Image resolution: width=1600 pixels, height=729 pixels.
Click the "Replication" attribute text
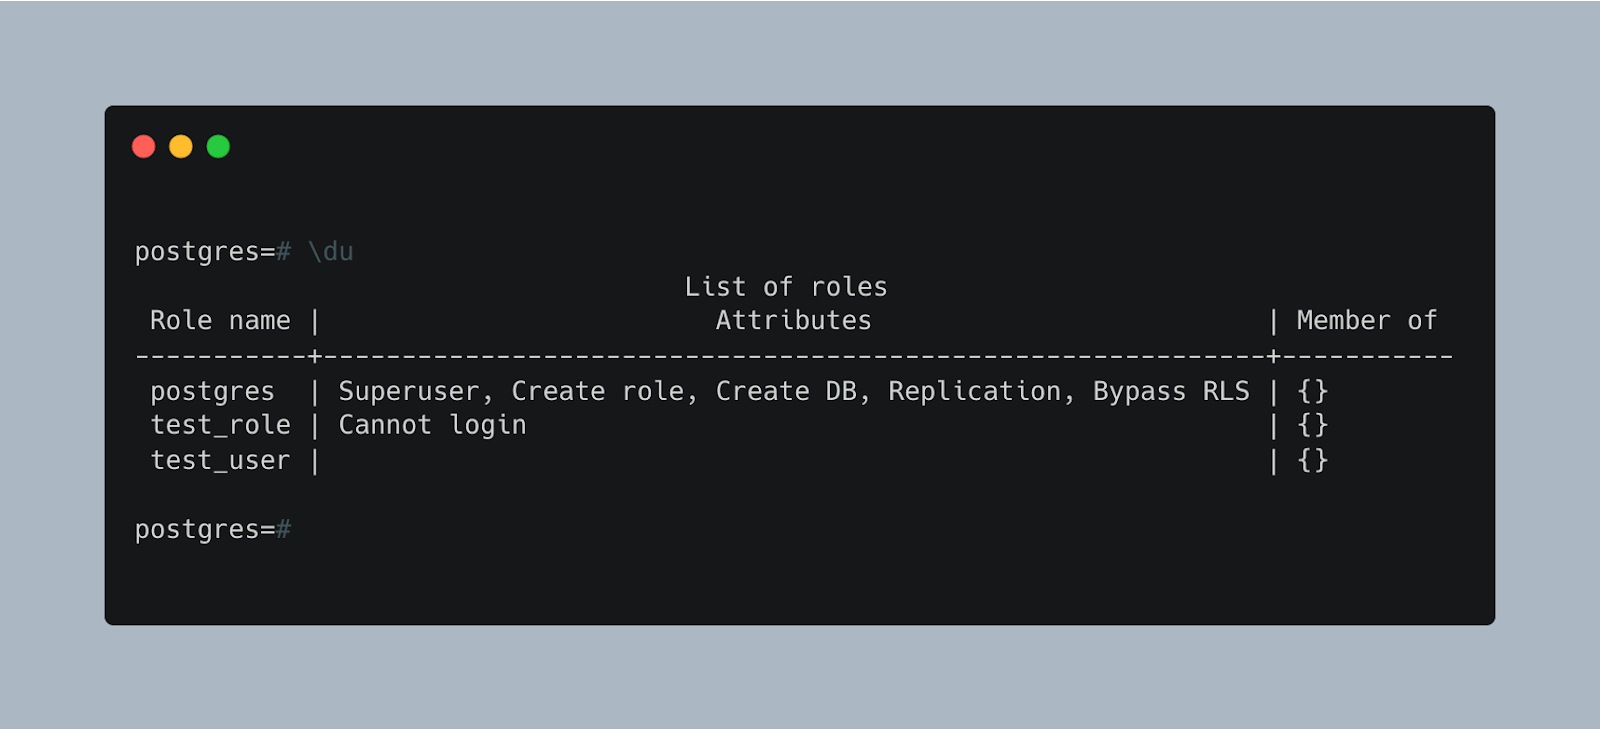coord(974,392)
